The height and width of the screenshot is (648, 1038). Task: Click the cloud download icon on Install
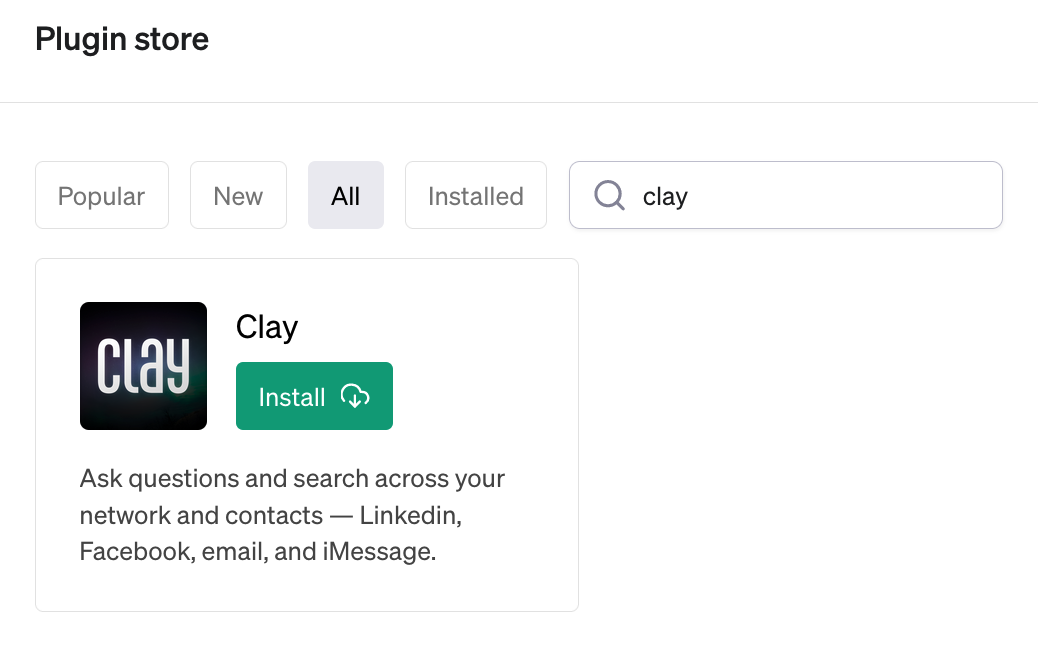coord(355,397)
